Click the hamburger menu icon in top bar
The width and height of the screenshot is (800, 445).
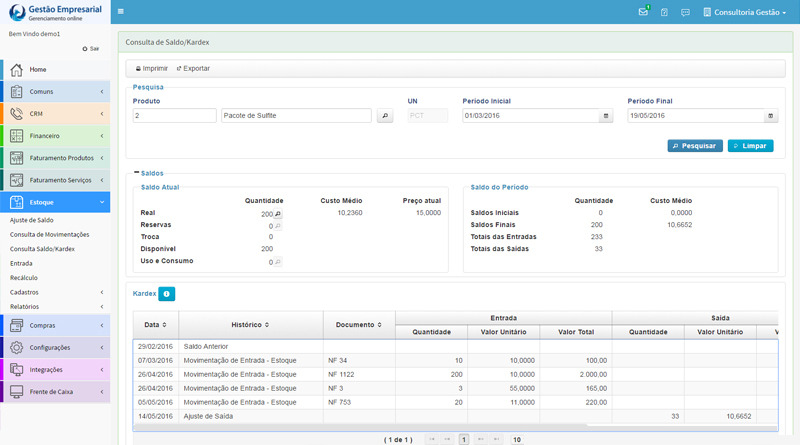click(121, 12)
